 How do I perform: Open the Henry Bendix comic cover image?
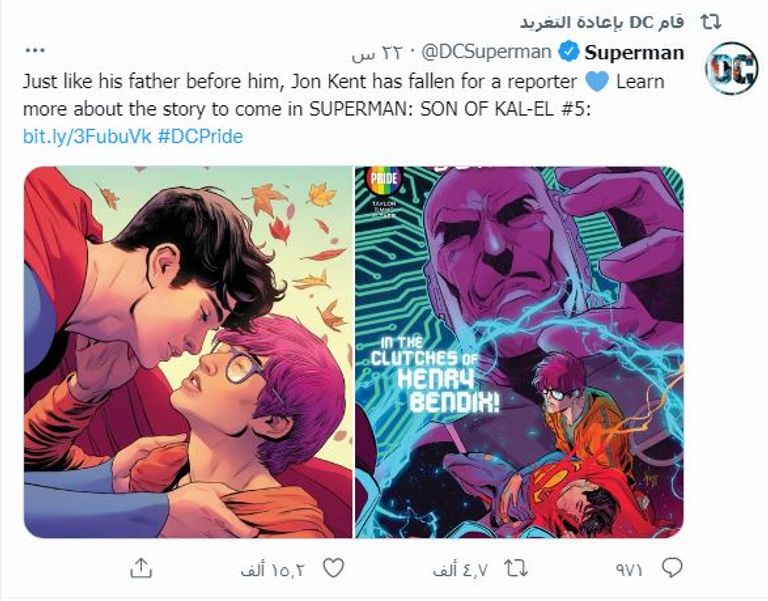point(519,352)
